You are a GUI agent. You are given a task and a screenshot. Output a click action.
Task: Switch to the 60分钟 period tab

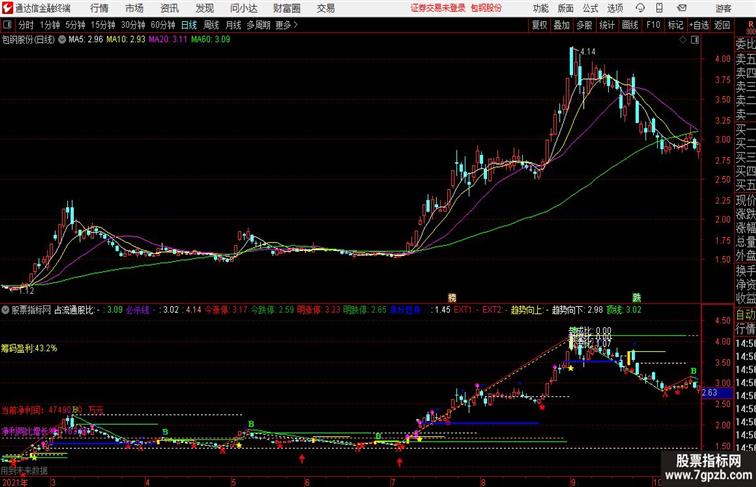tap(163, 25)
